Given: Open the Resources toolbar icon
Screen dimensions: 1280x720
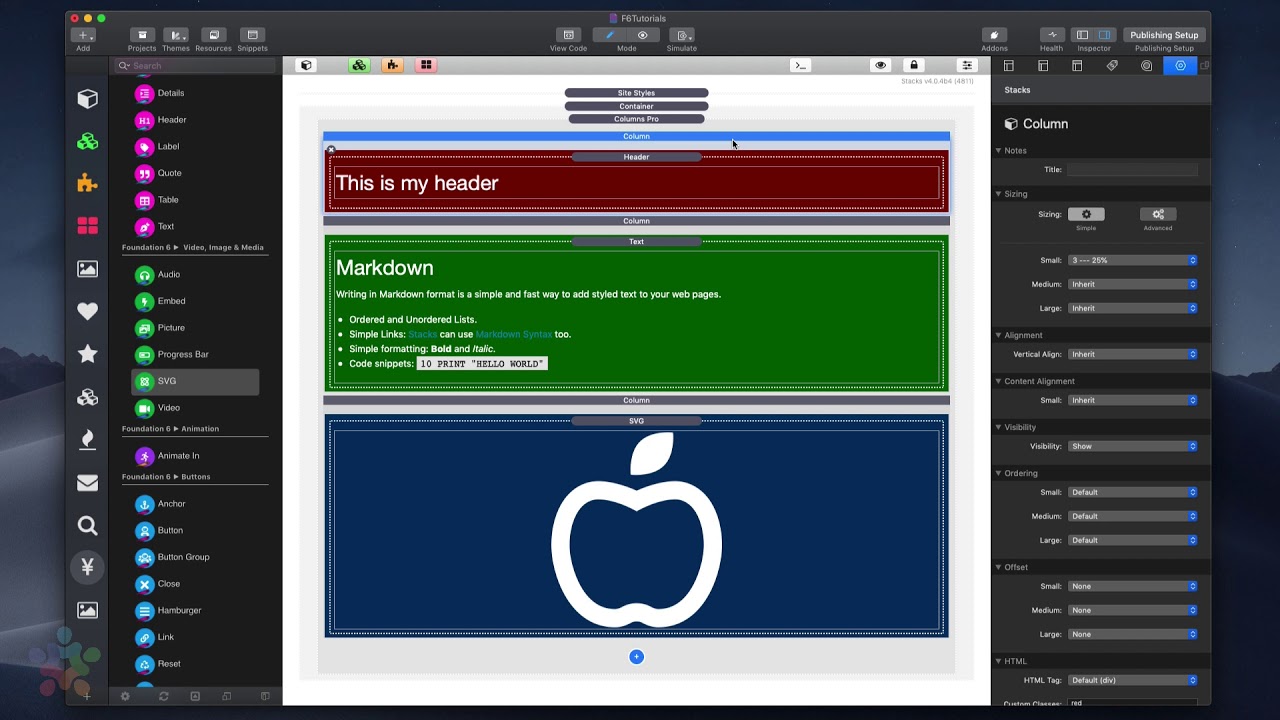Looking at the screenshot, I should pyautogui.click(x=213, y=35).
